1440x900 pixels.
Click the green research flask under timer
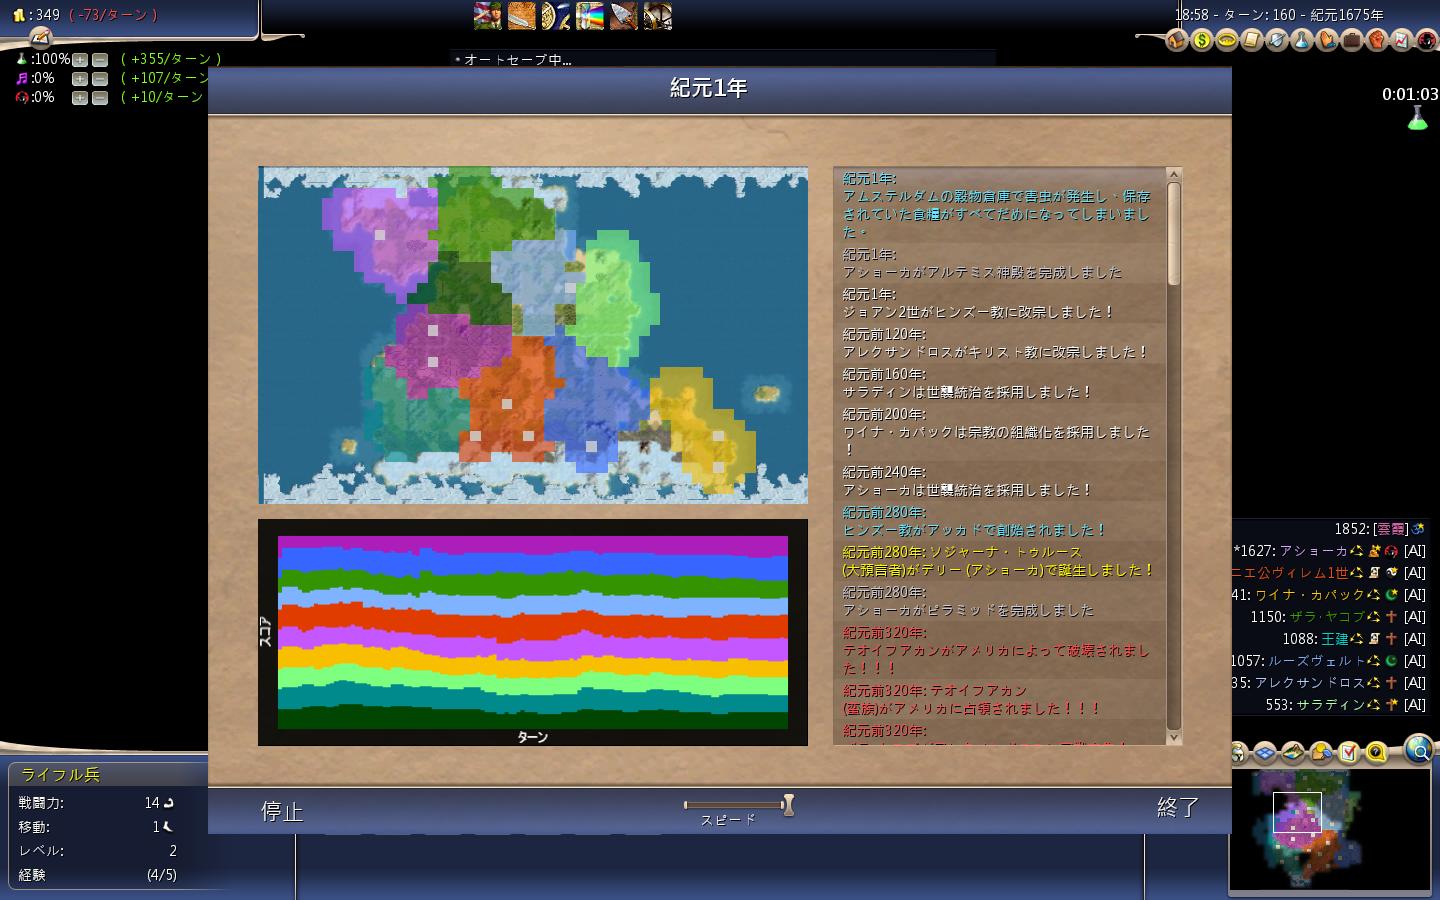point(1417,119)
